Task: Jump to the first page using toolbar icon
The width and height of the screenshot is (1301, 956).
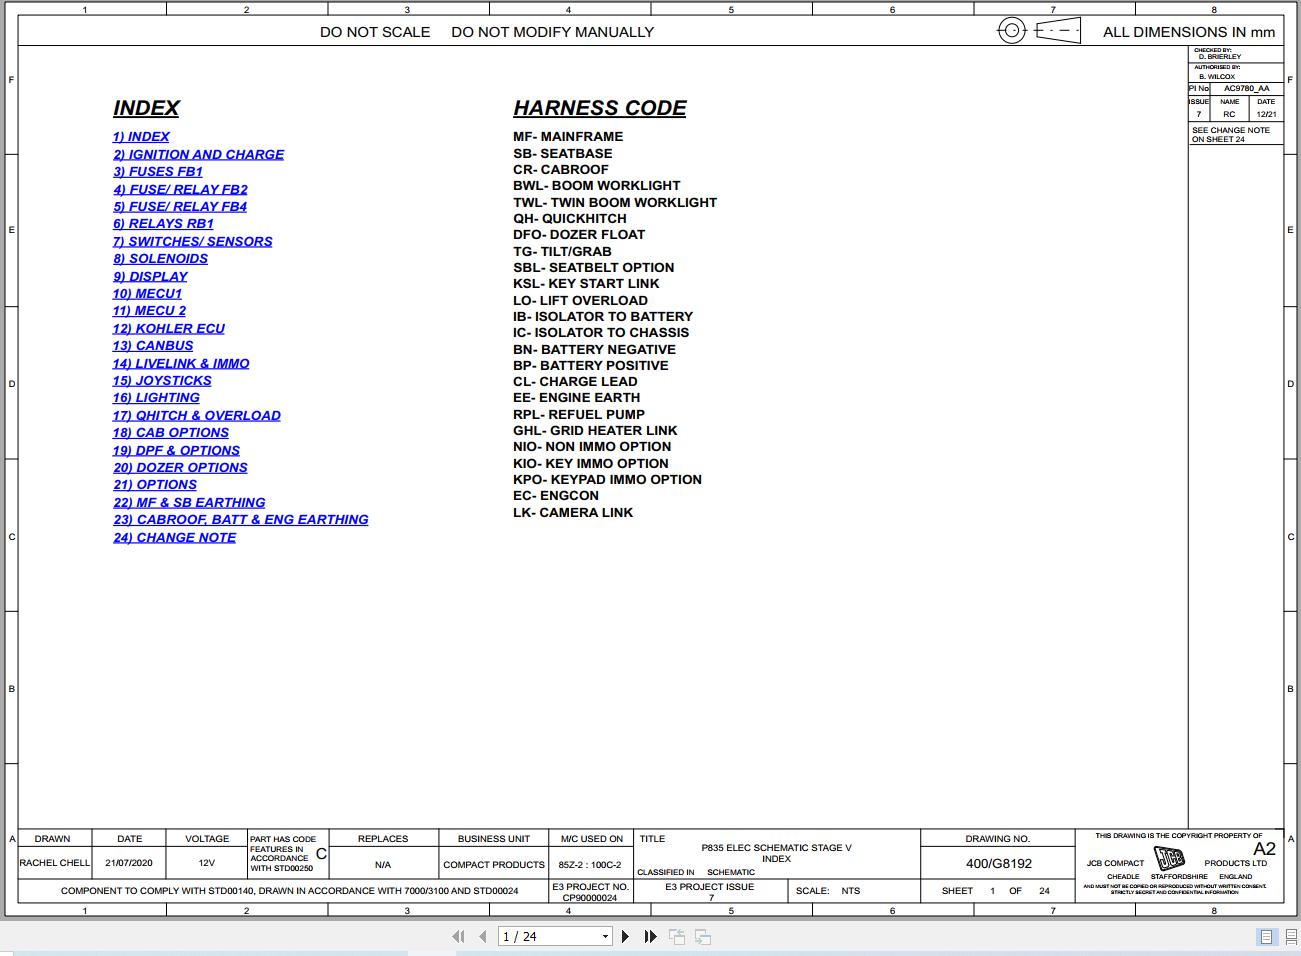Action: tap(459, 936)
